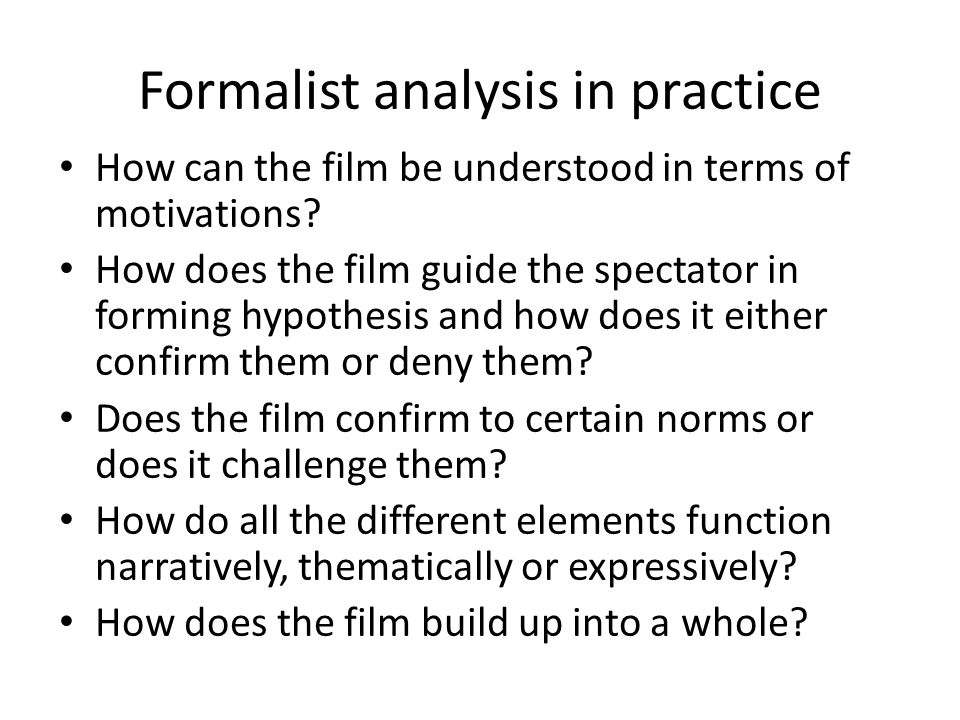The height and width of the screenshot is (720, 960).
Task: Click the line 'does it challenge them?'
Action: pos(301,465)
